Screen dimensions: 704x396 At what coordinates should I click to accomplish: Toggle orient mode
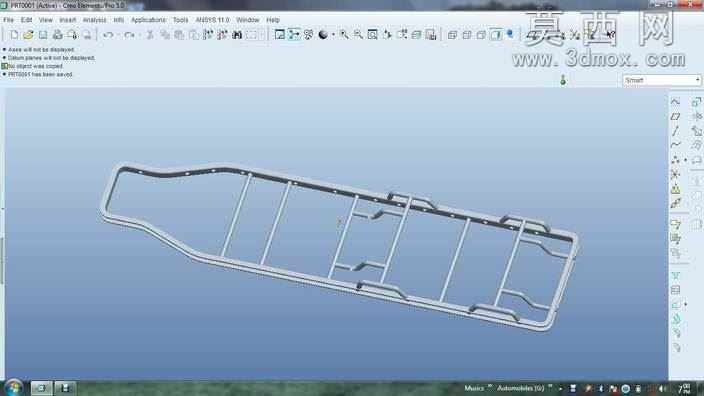pyautogui.click(x=308, y=35)
